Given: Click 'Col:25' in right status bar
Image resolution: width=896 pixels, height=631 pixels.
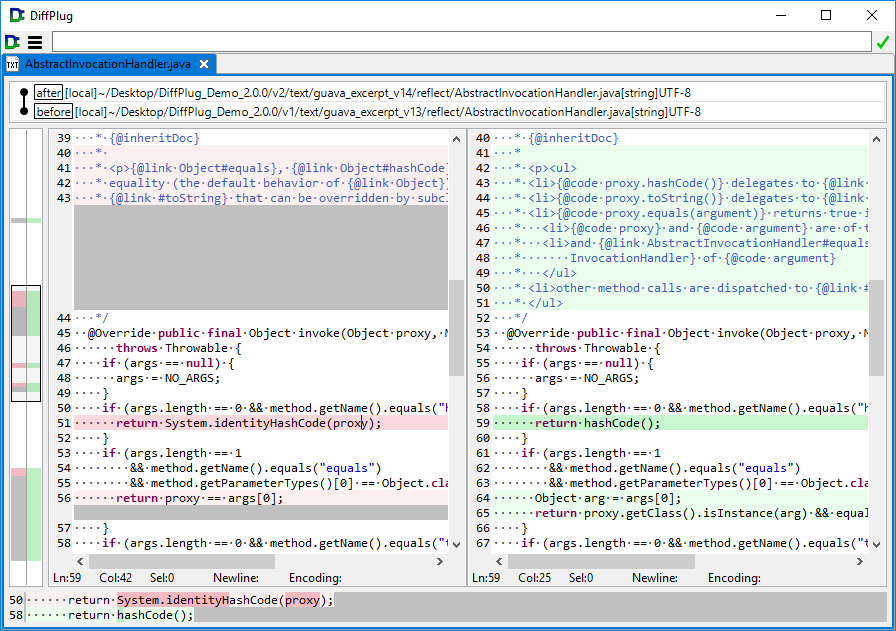Looking at the screenshot, I should pos(534,578).
